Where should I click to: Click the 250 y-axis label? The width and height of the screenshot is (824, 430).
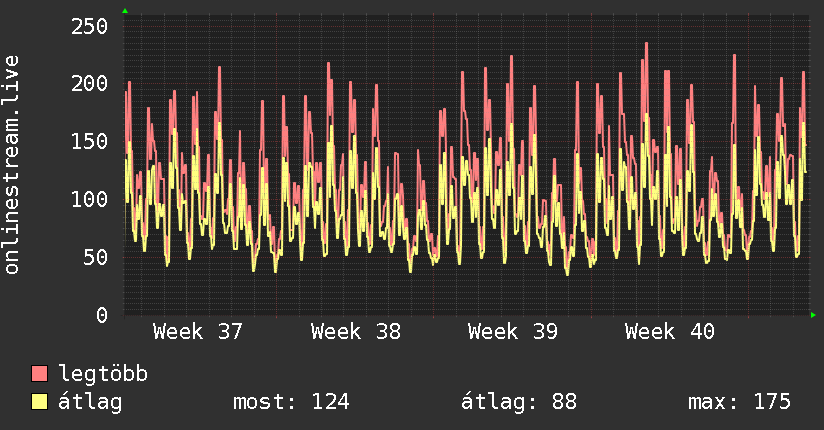coord(89,26)
